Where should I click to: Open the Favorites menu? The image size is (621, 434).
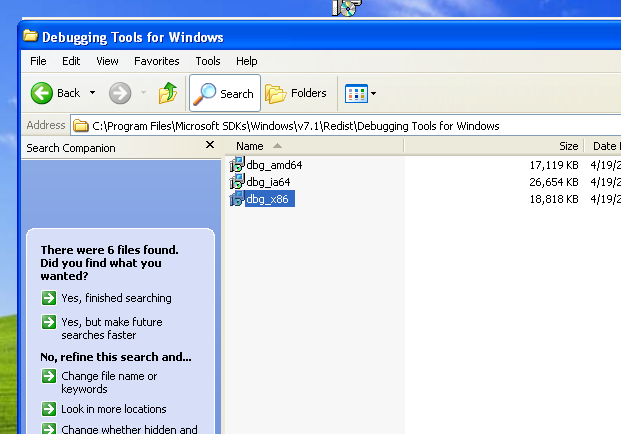coord(157,61)
